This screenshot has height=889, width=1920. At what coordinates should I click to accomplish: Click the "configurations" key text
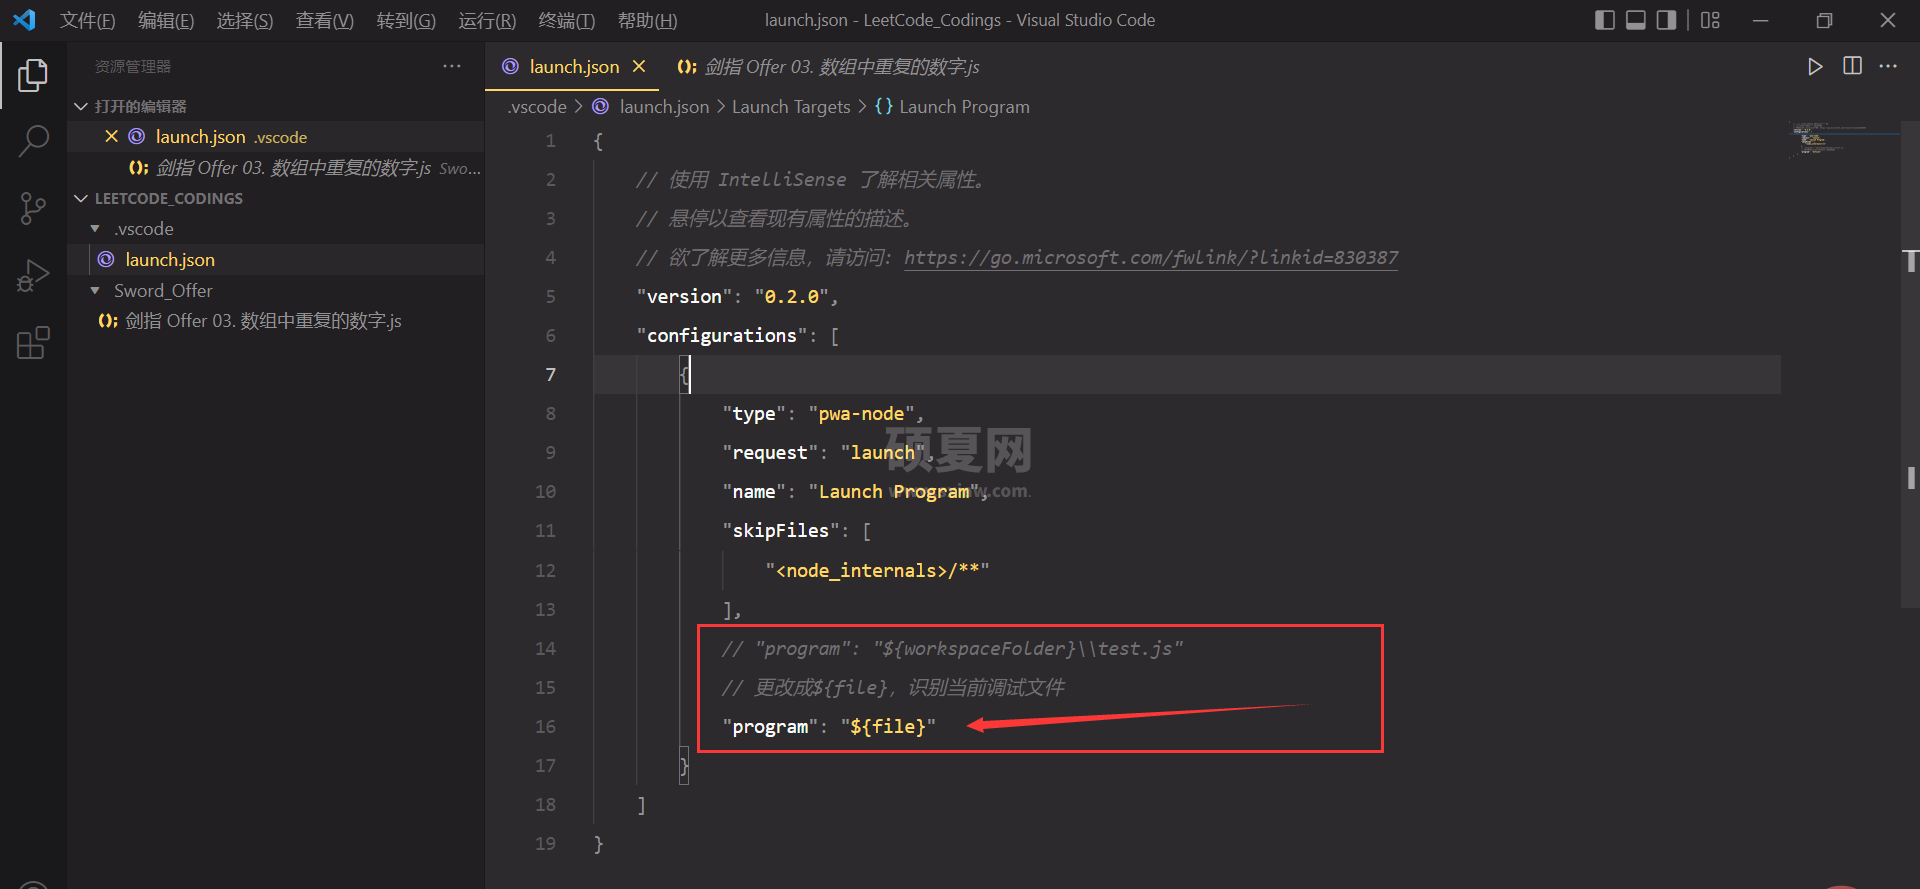(722, 336)
